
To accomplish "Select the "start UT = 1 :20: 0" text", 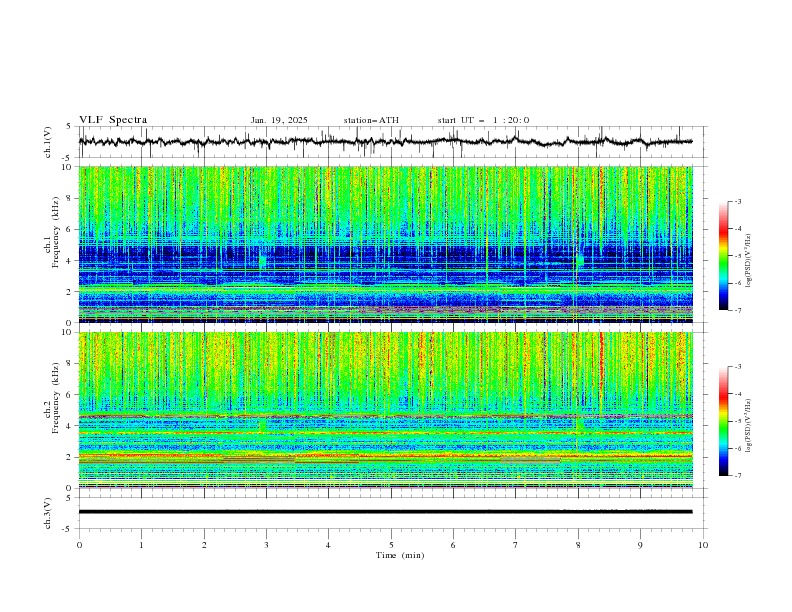I will (x=483, y=120).
